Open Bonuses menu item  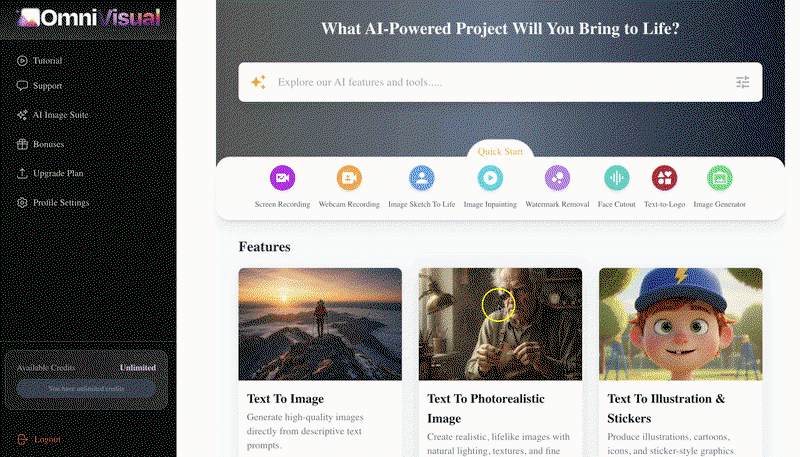tap(48, 144)
